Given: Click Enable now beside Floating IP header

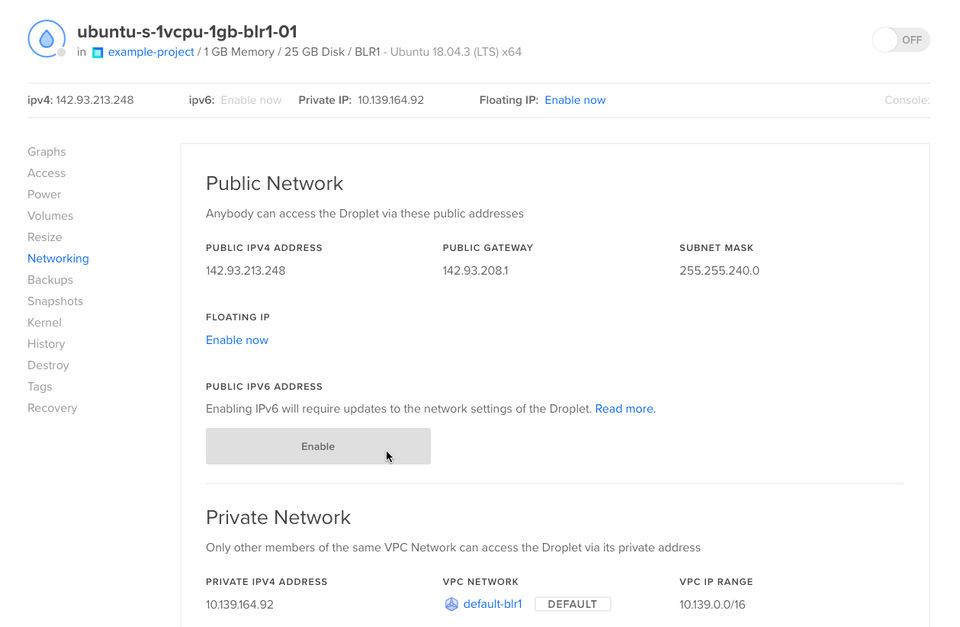Looking at the screenshot, I should click(x=575, y=100).
